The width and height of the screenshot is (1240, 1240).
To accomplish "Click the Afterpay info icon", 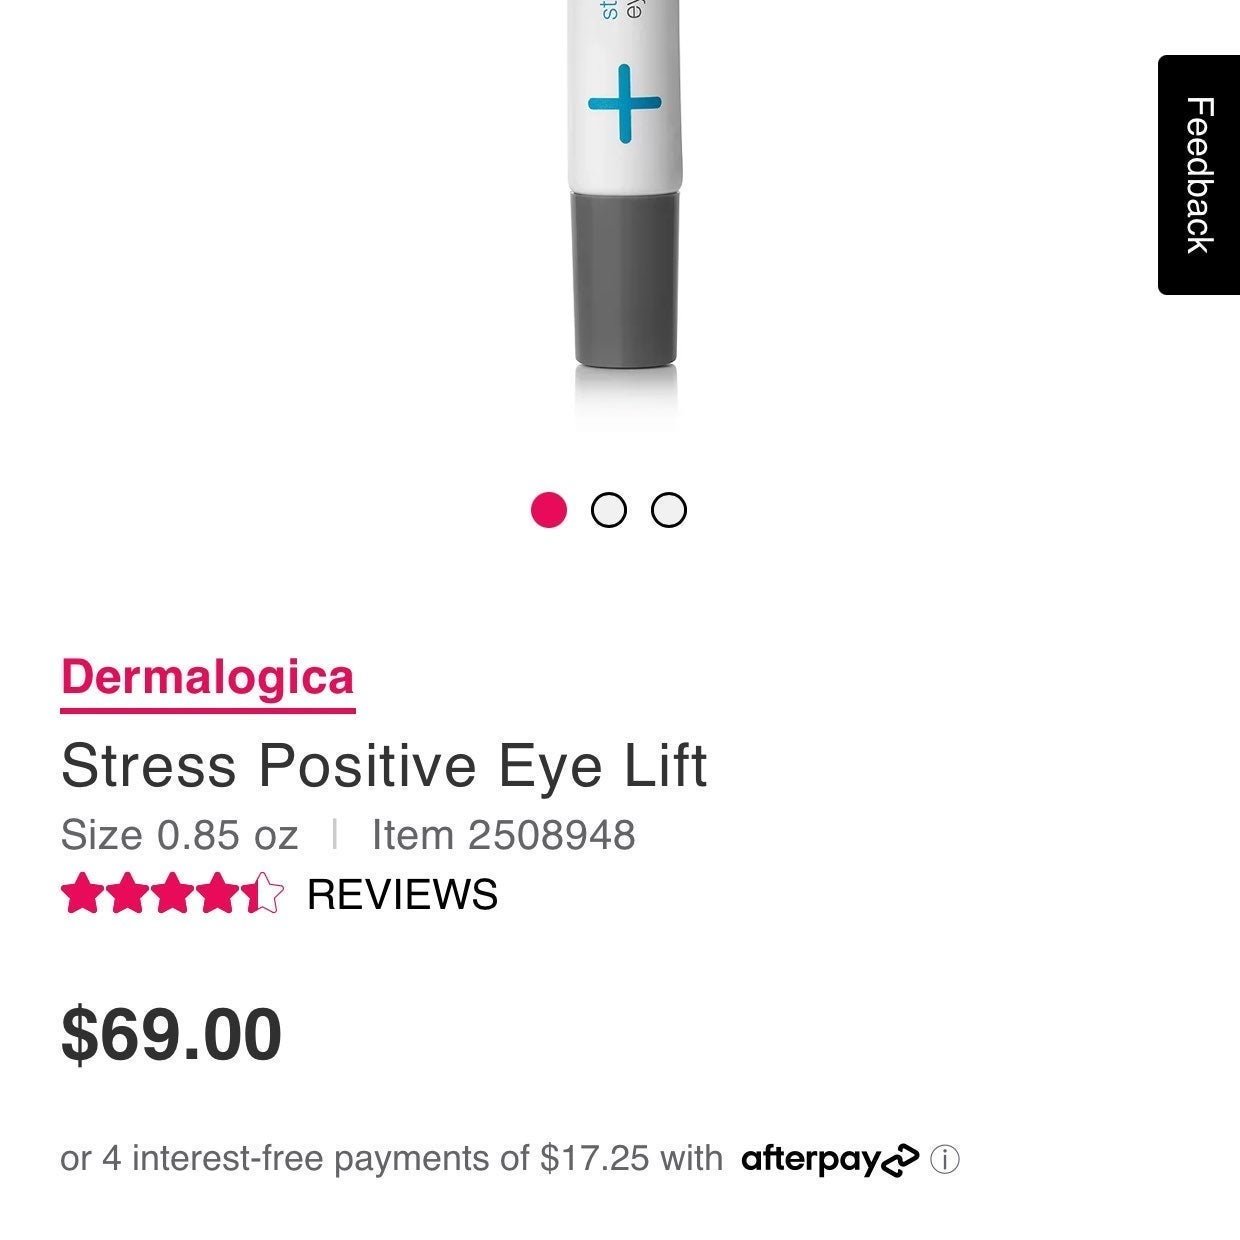I will coord(944,1160).
